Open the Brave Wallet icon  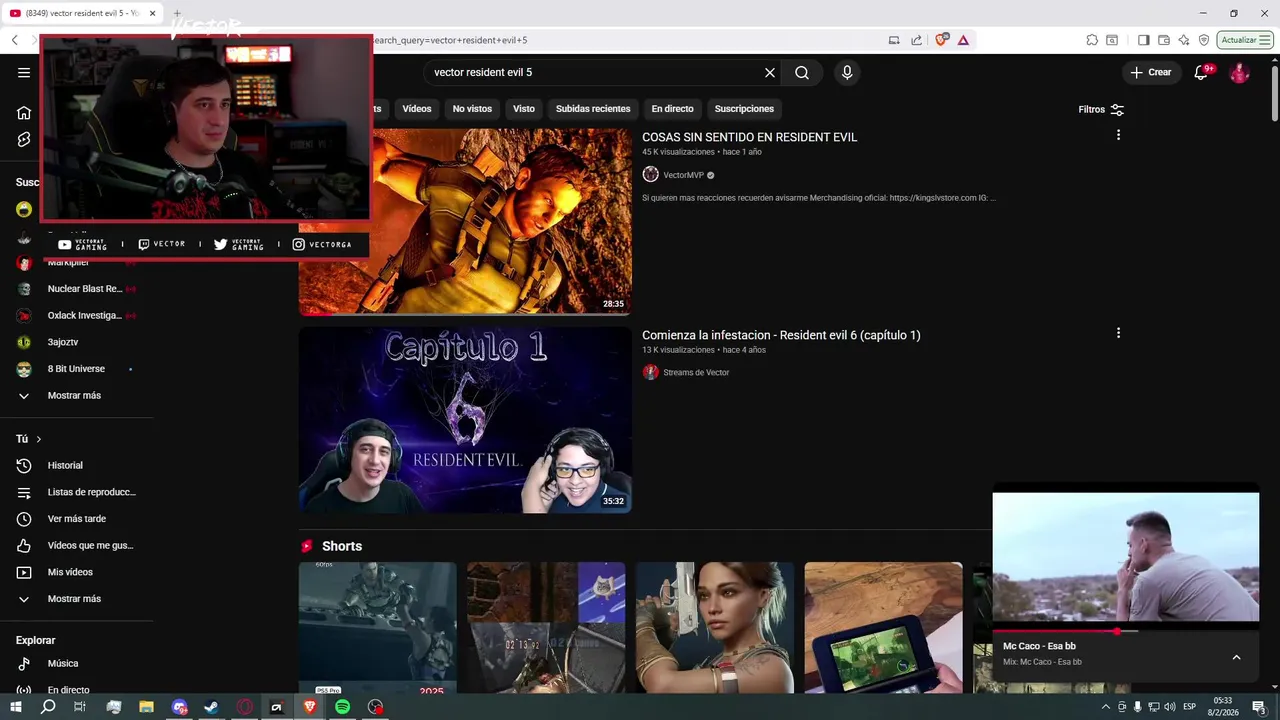(1164, 40)
